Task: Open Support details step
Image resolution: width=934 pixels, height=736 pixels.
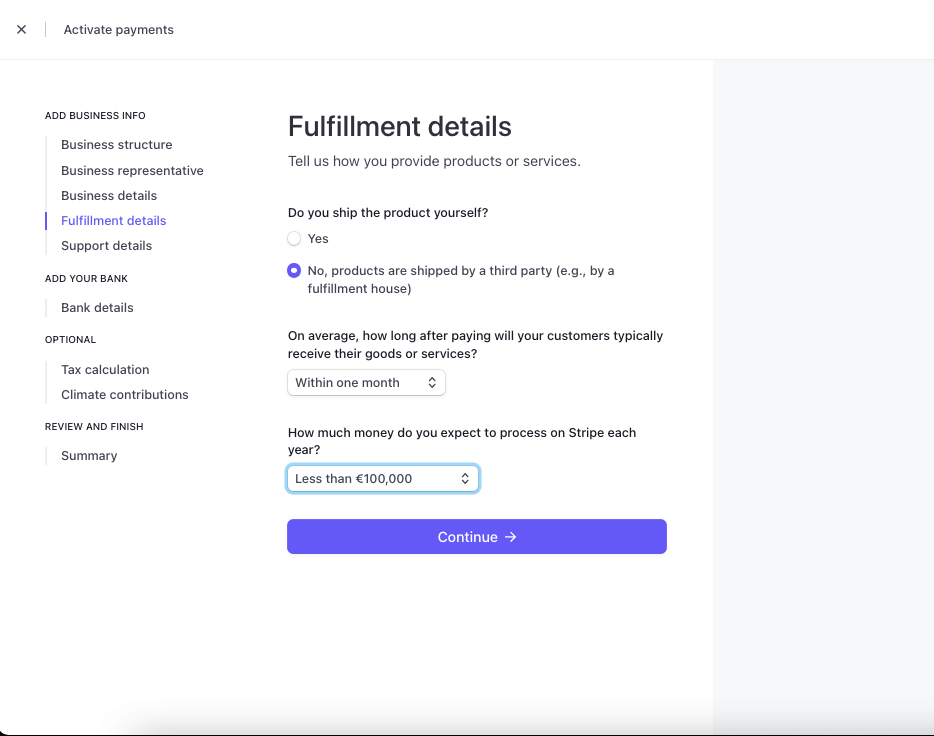Action: [x=106, y=246]
